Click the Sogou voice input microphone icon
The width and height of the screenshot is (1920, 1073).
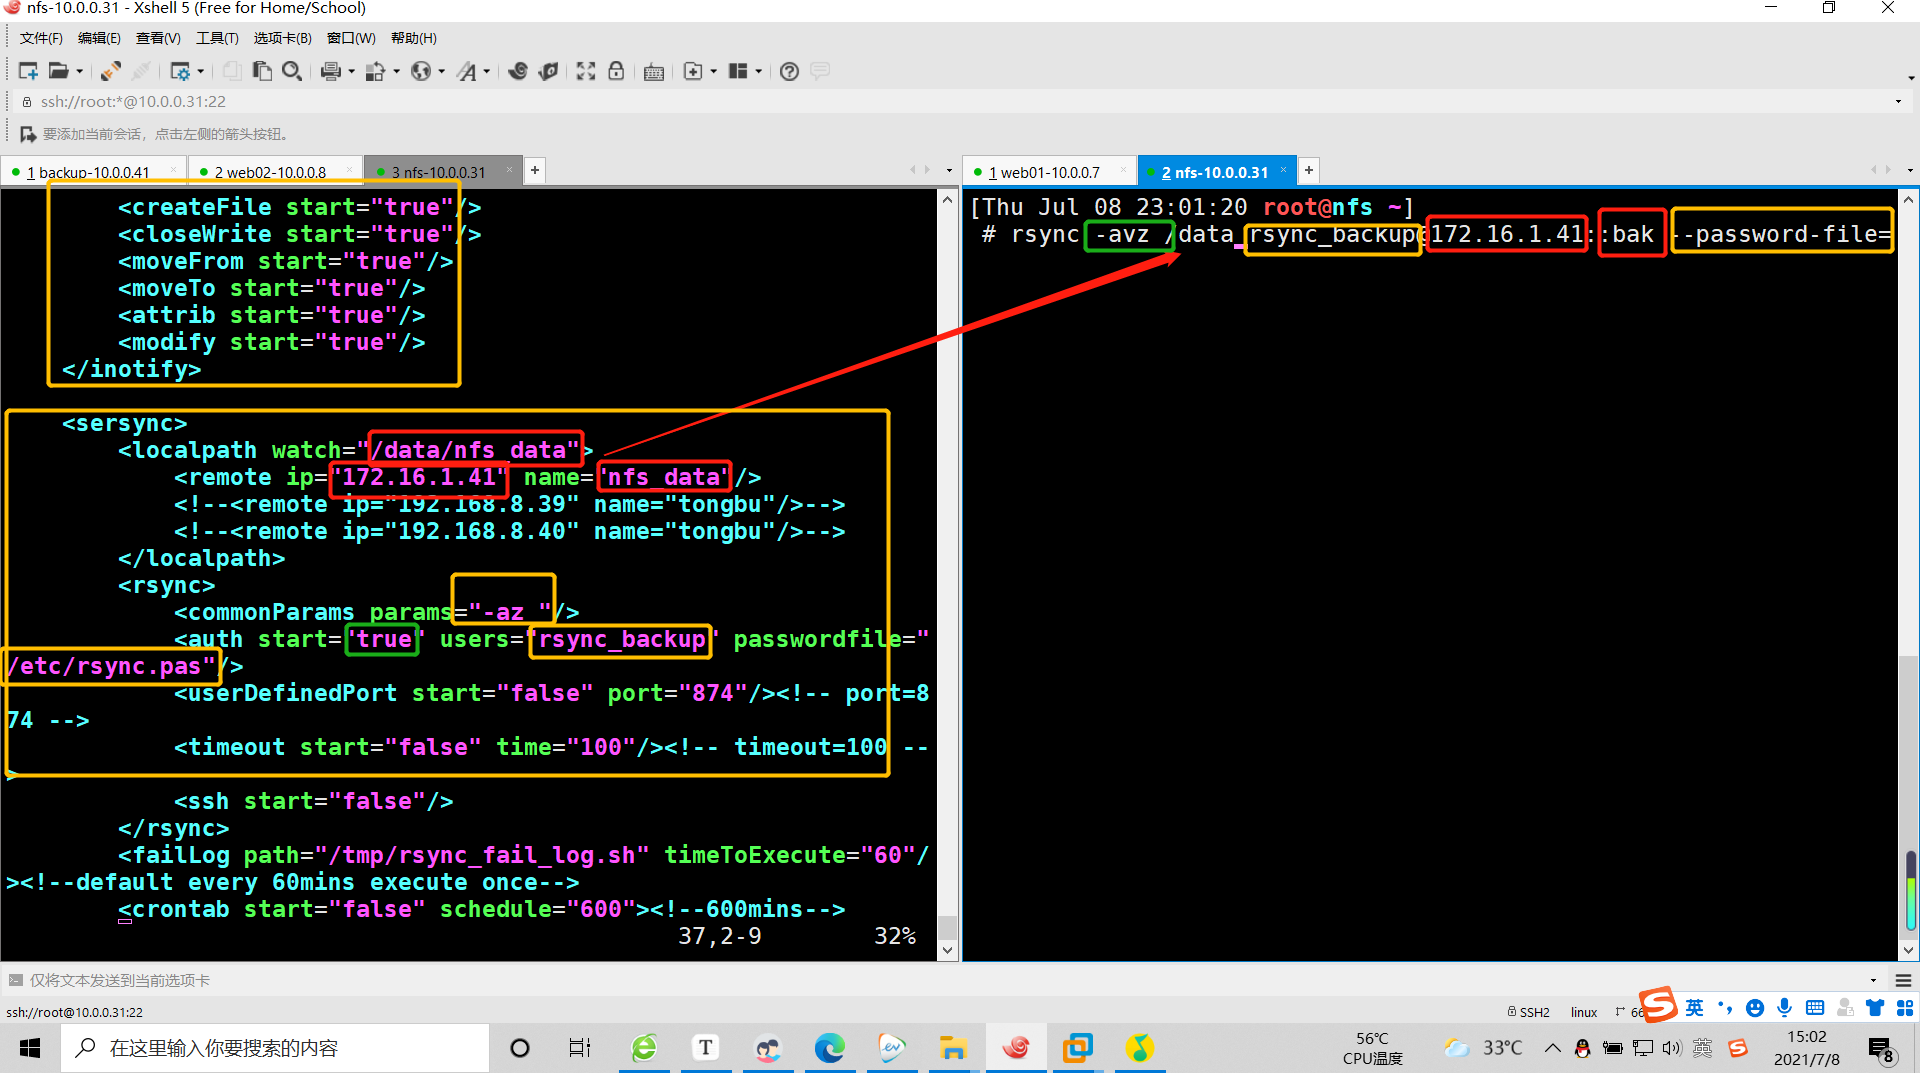click(1785, 1008)
